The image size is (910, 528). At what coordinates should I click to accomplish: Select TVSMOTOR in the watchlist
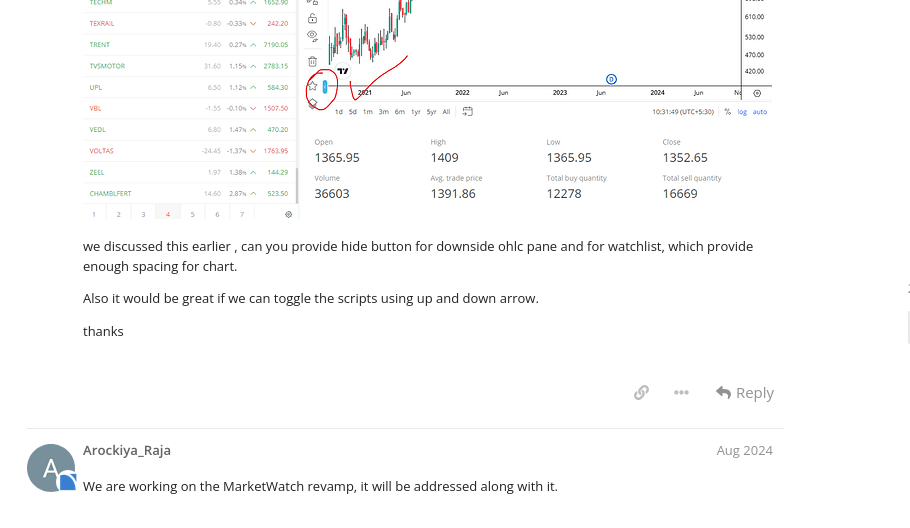[108, 66]
